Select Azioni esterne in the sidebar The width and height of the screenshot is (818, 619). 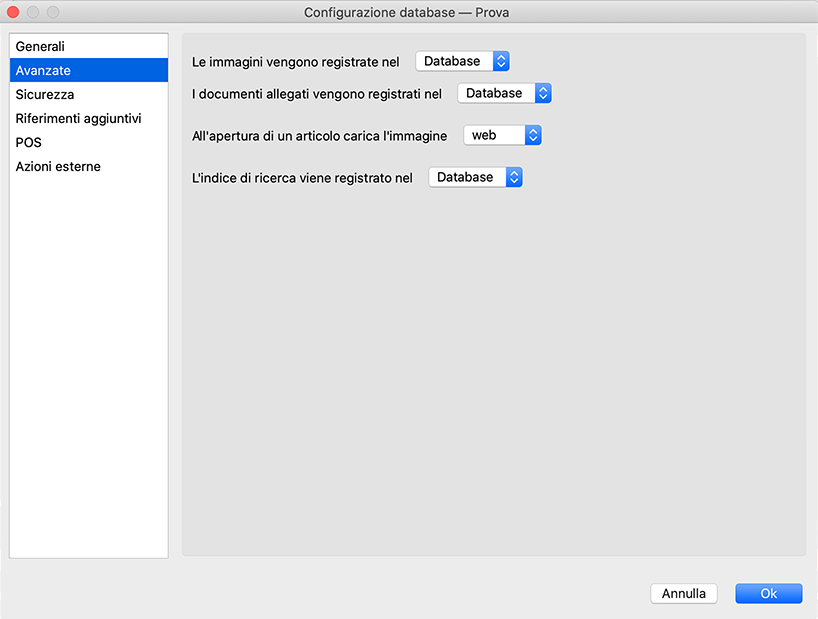58,167
